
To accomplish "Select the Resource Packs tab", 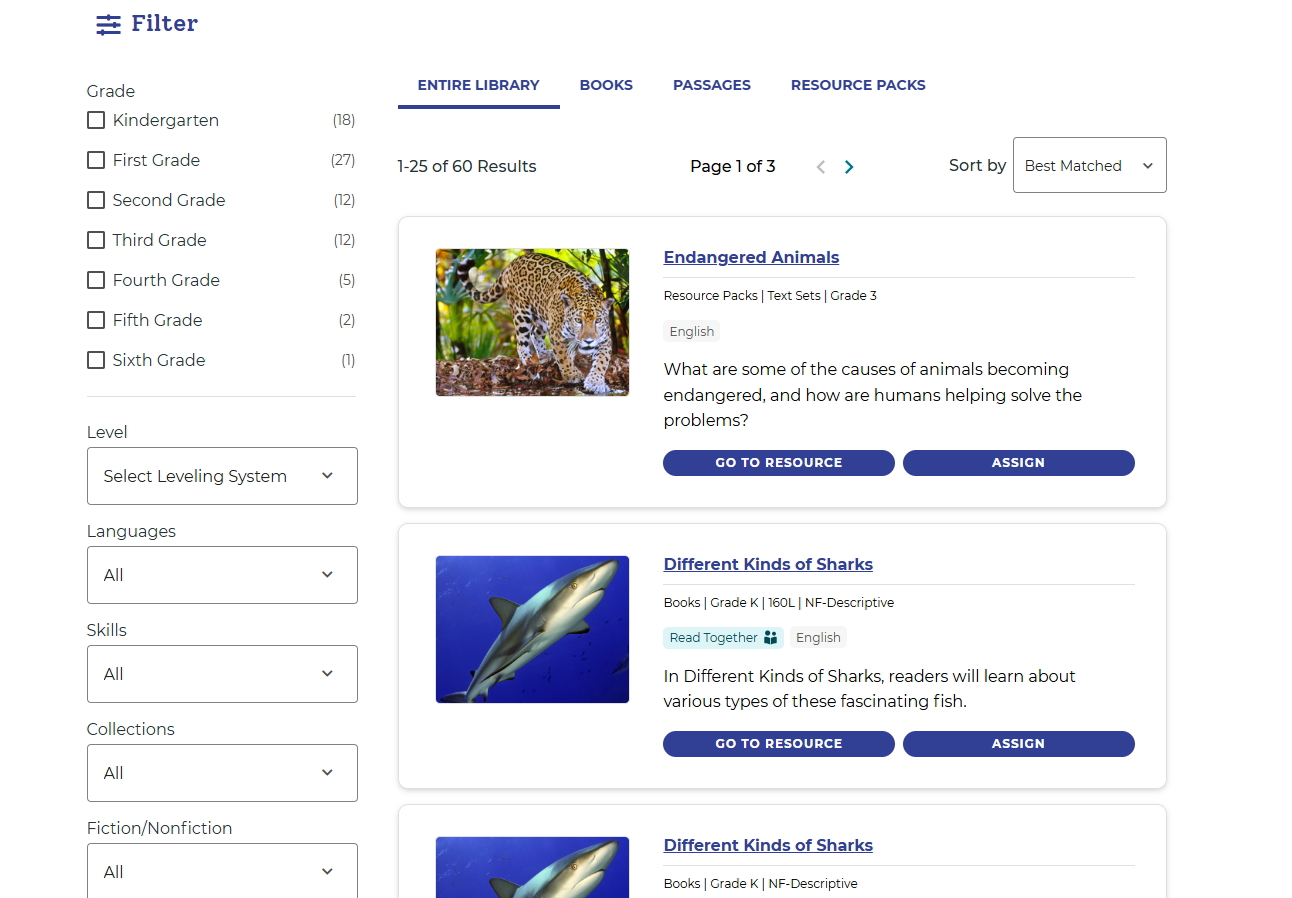I will [x=858, y=85].
